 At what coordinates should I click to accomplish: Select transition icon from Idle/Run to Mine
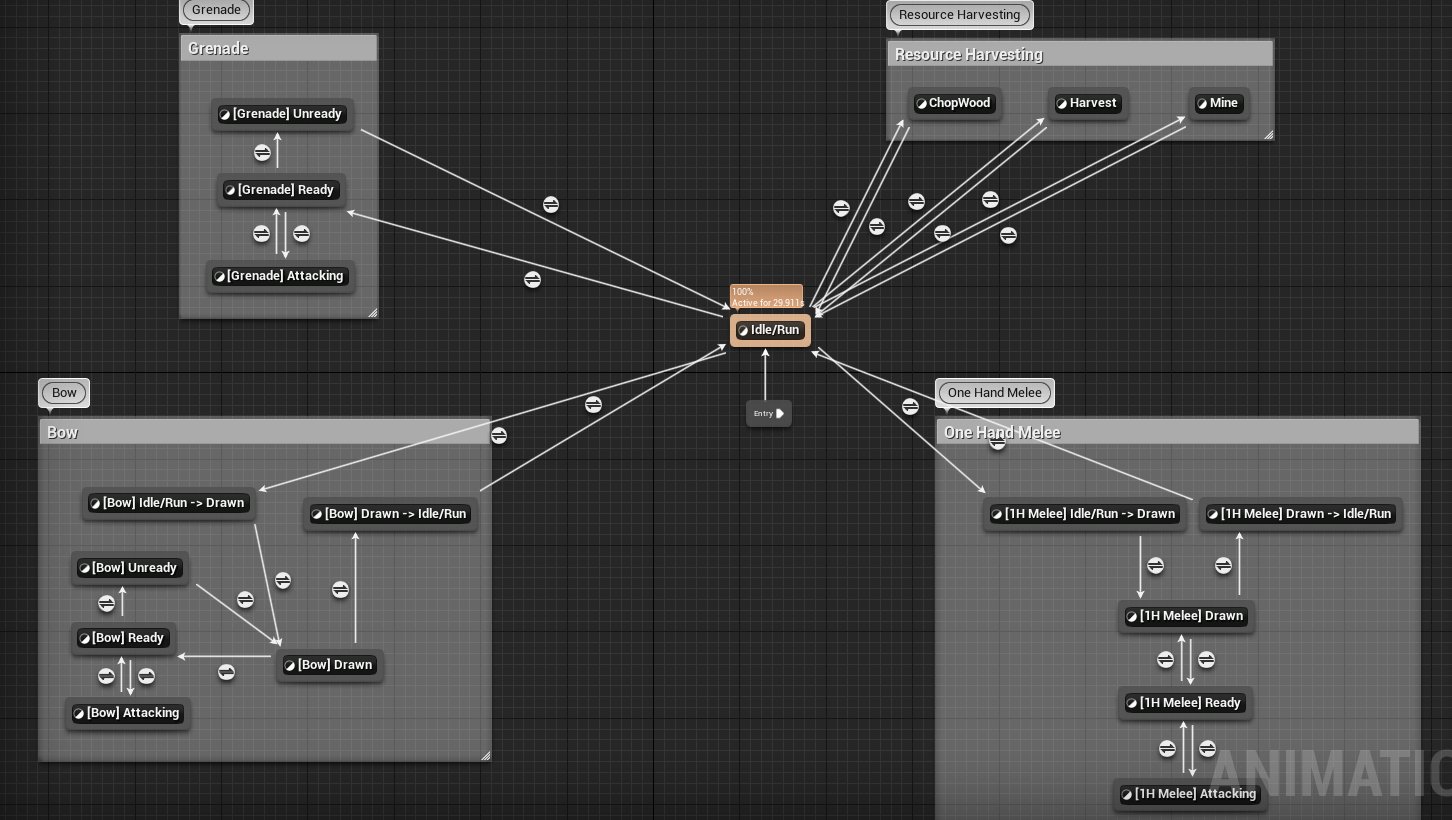990,200
